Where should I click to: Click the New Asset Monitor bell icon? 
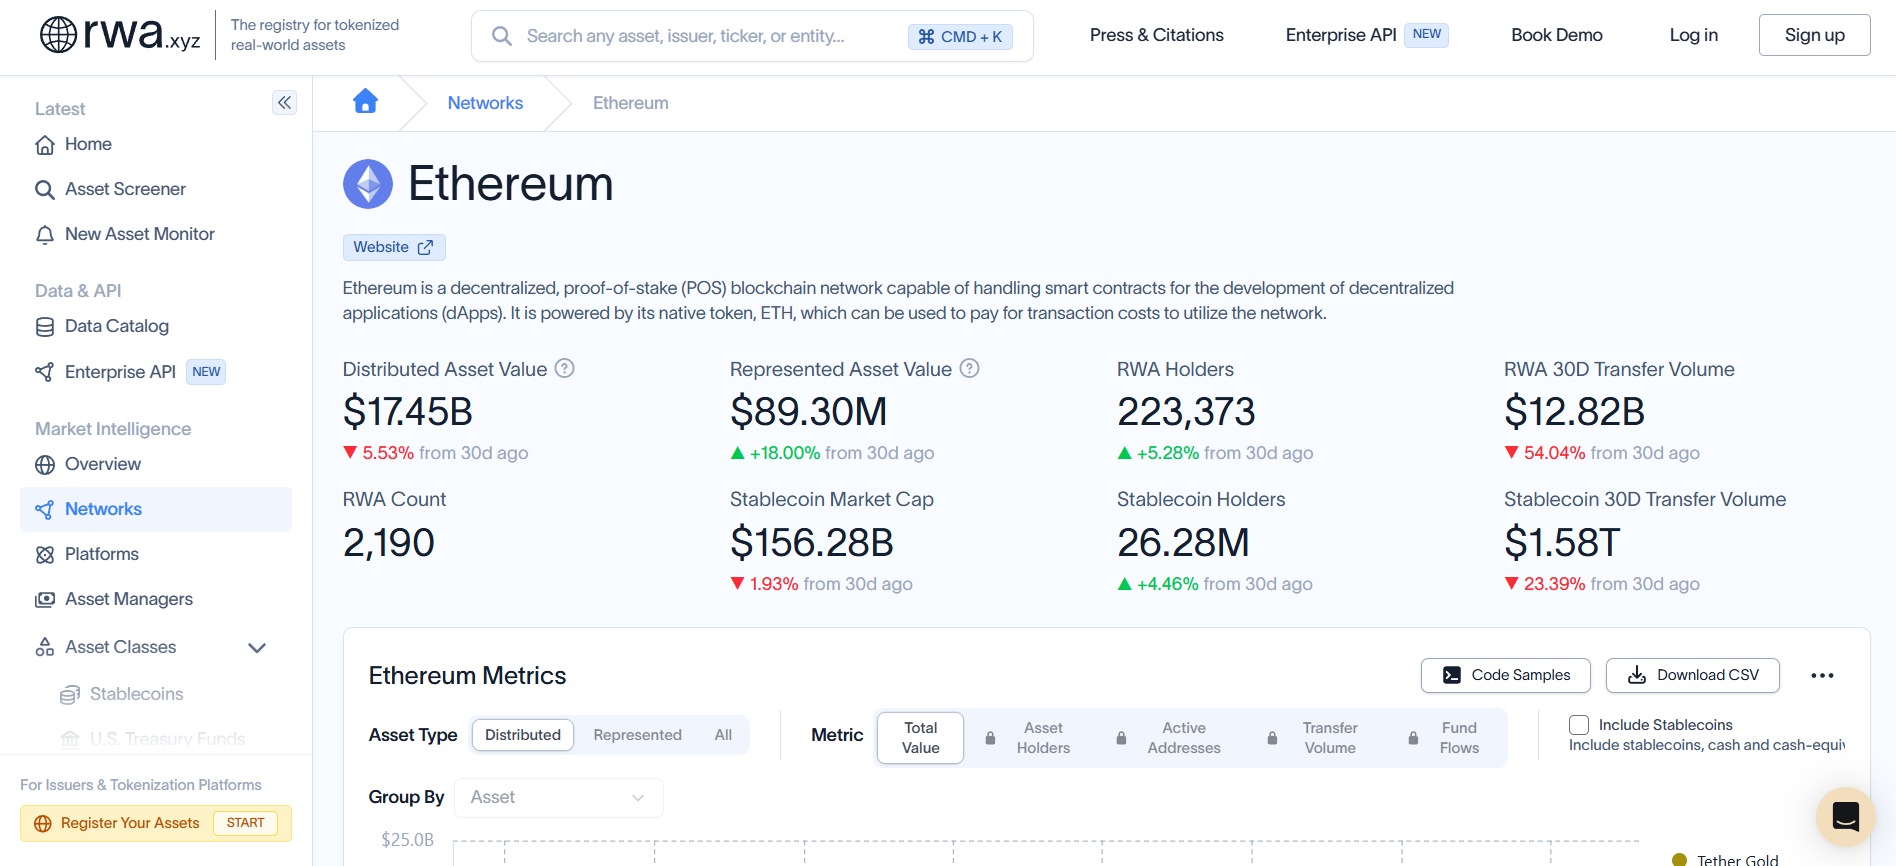[45, 235]
